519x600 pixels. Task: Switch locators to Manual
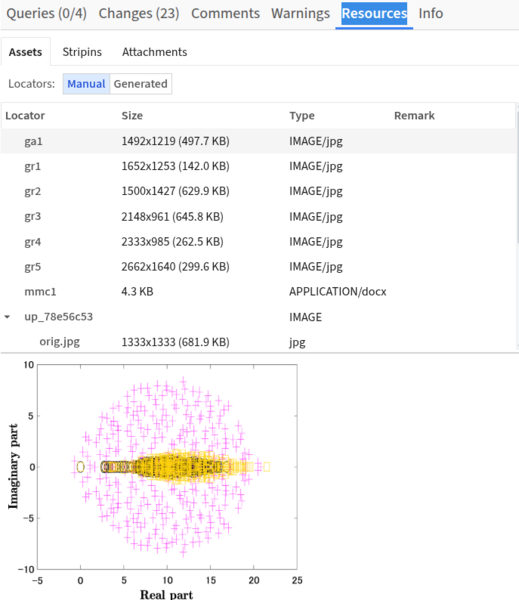(x=86, y=84)
